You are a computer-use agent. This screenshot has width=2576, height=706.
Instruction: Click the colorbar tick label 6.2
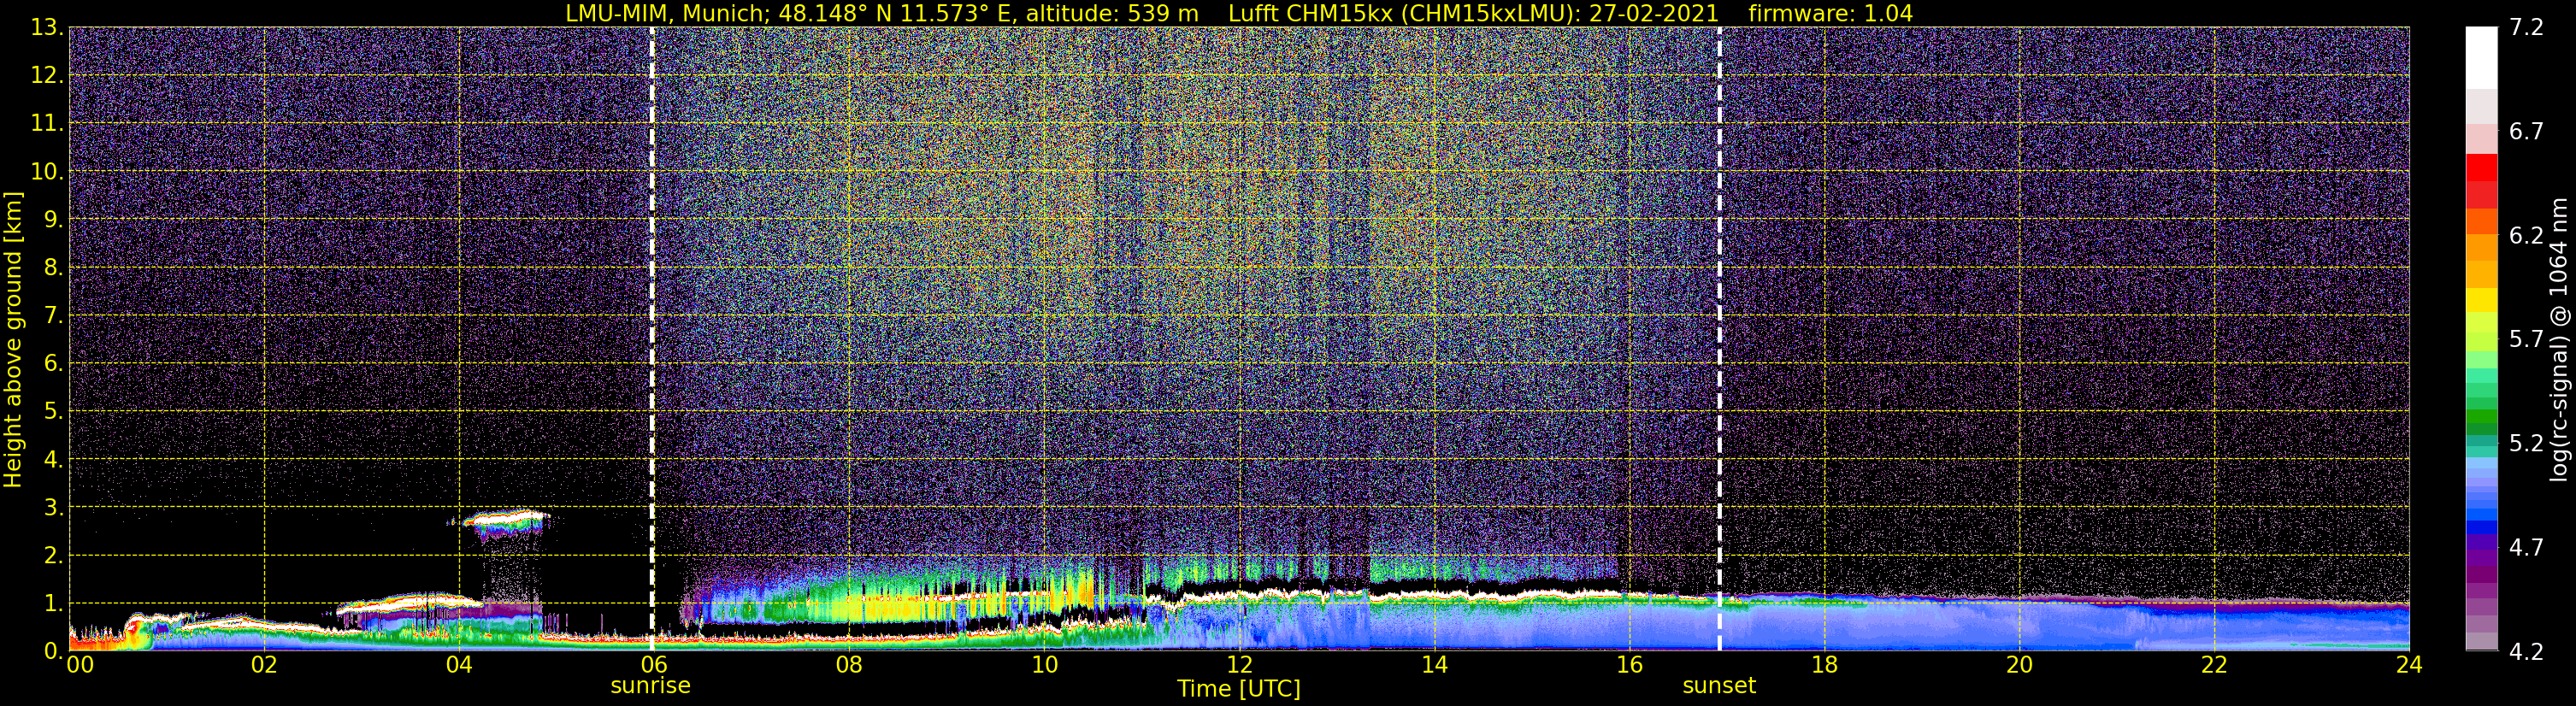coord(2526,236)
